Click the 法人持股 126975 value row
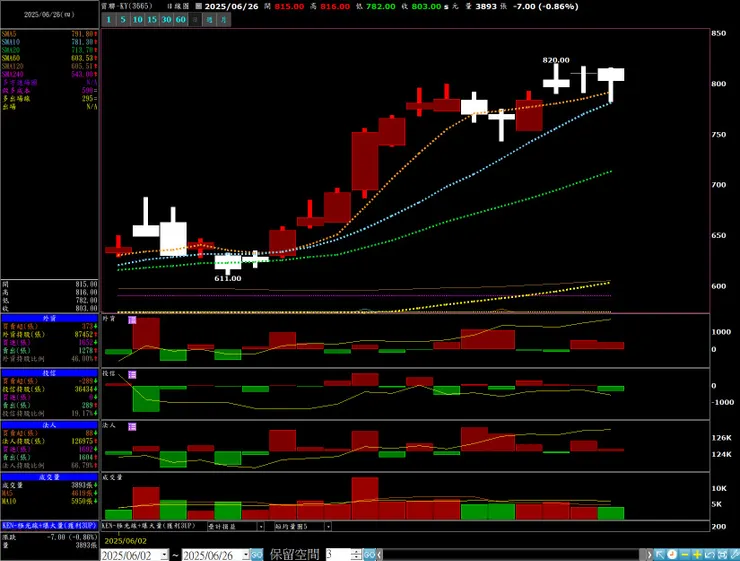 click(x=50, y=441)
